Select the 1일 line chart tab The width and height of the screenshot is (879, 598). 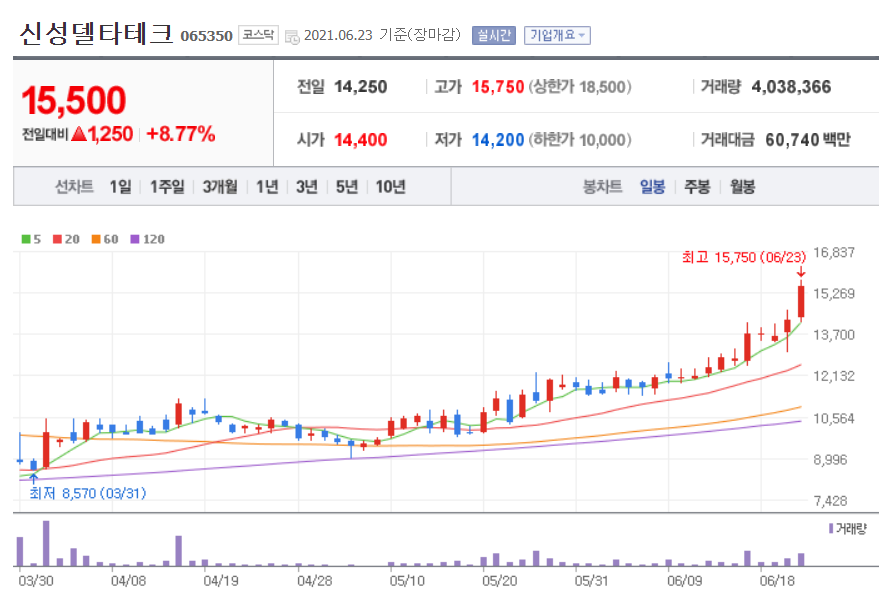[x=120, y=187]
